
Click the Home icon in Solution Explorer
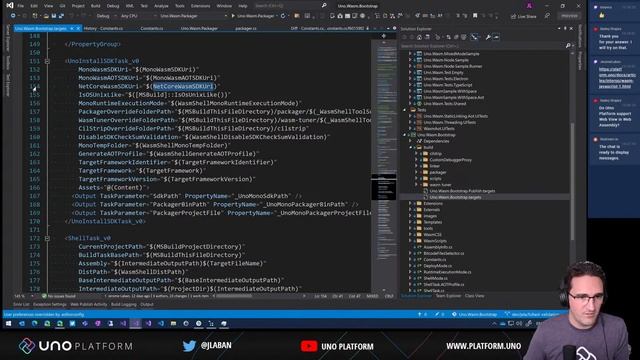tap(419, 37)
